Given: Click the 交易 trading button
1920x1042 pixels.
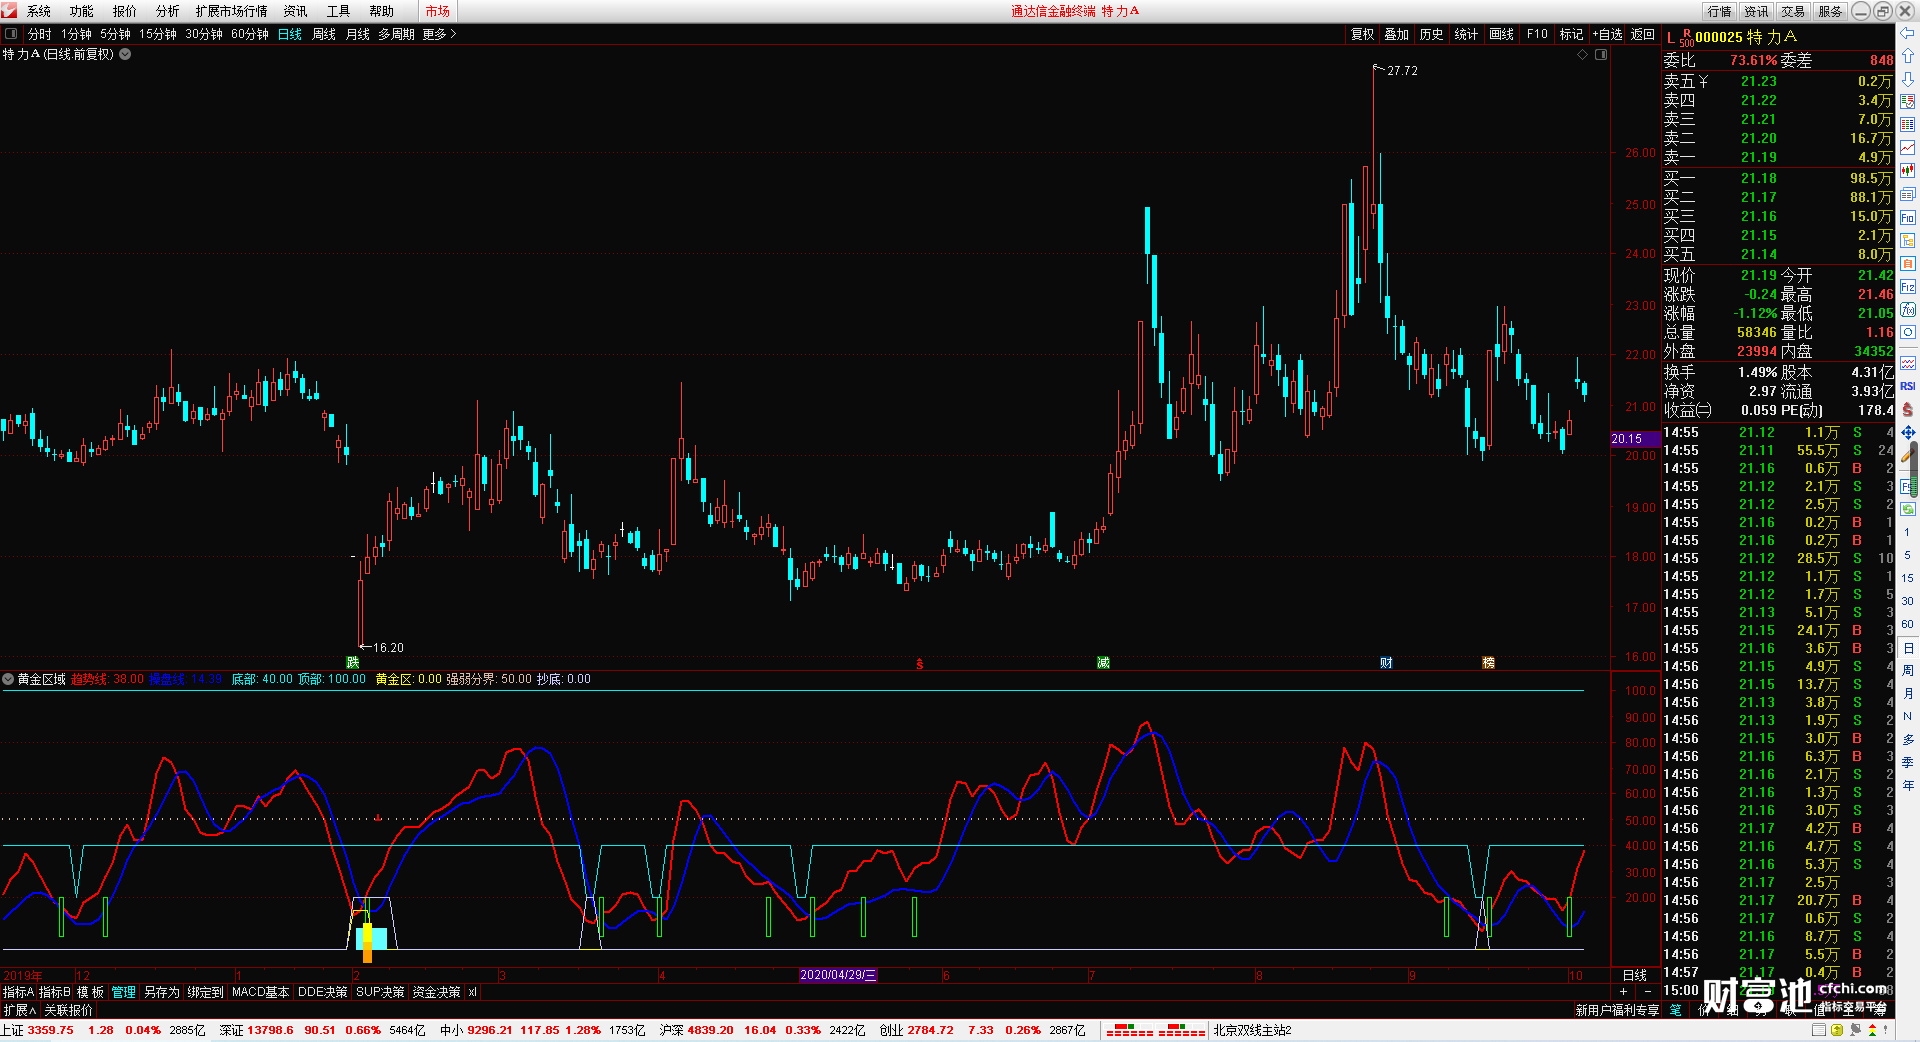Looking at the screenshot, I should (x=1793, y=11).
